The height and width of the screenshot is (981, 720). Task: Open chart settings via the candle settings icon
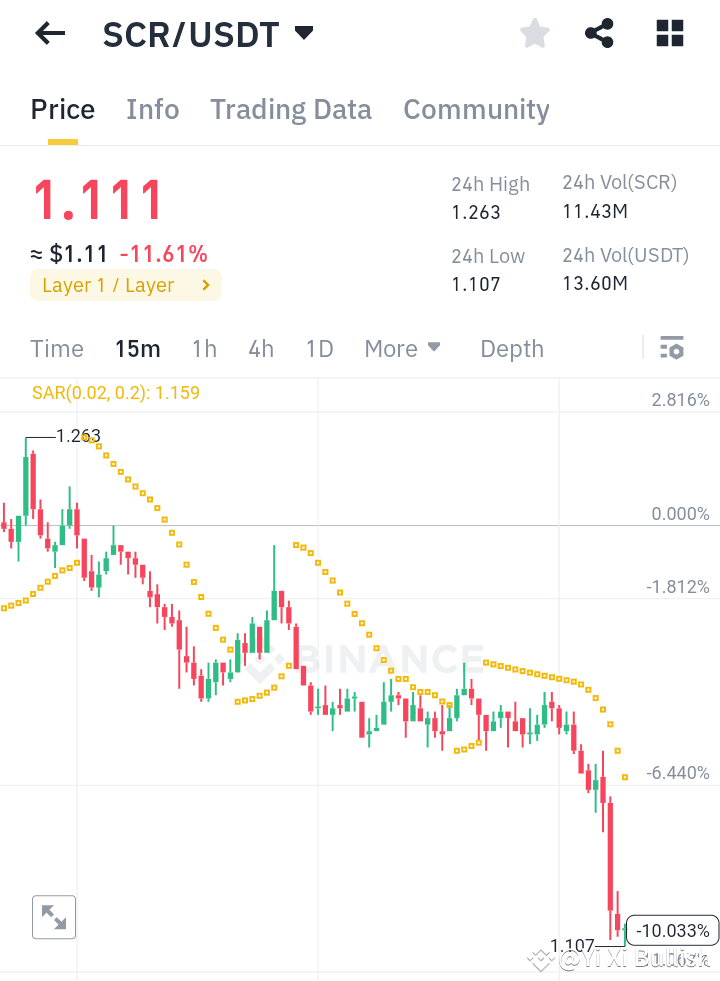click(672, 348)
